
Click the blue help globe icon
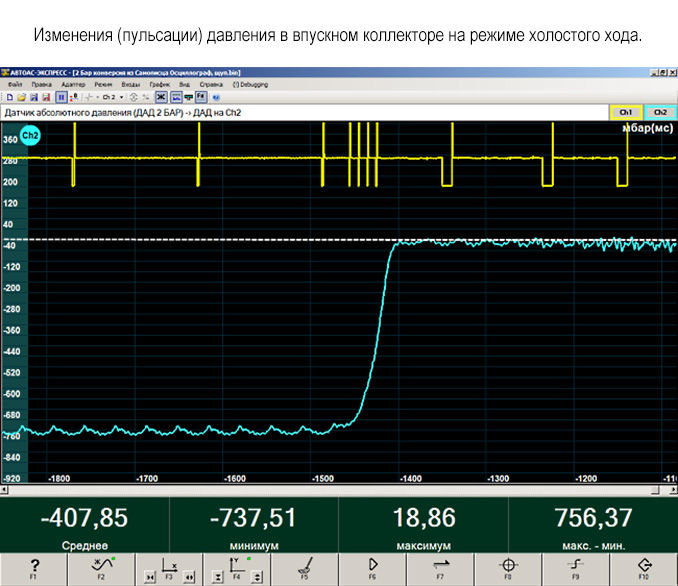[217, 98]
